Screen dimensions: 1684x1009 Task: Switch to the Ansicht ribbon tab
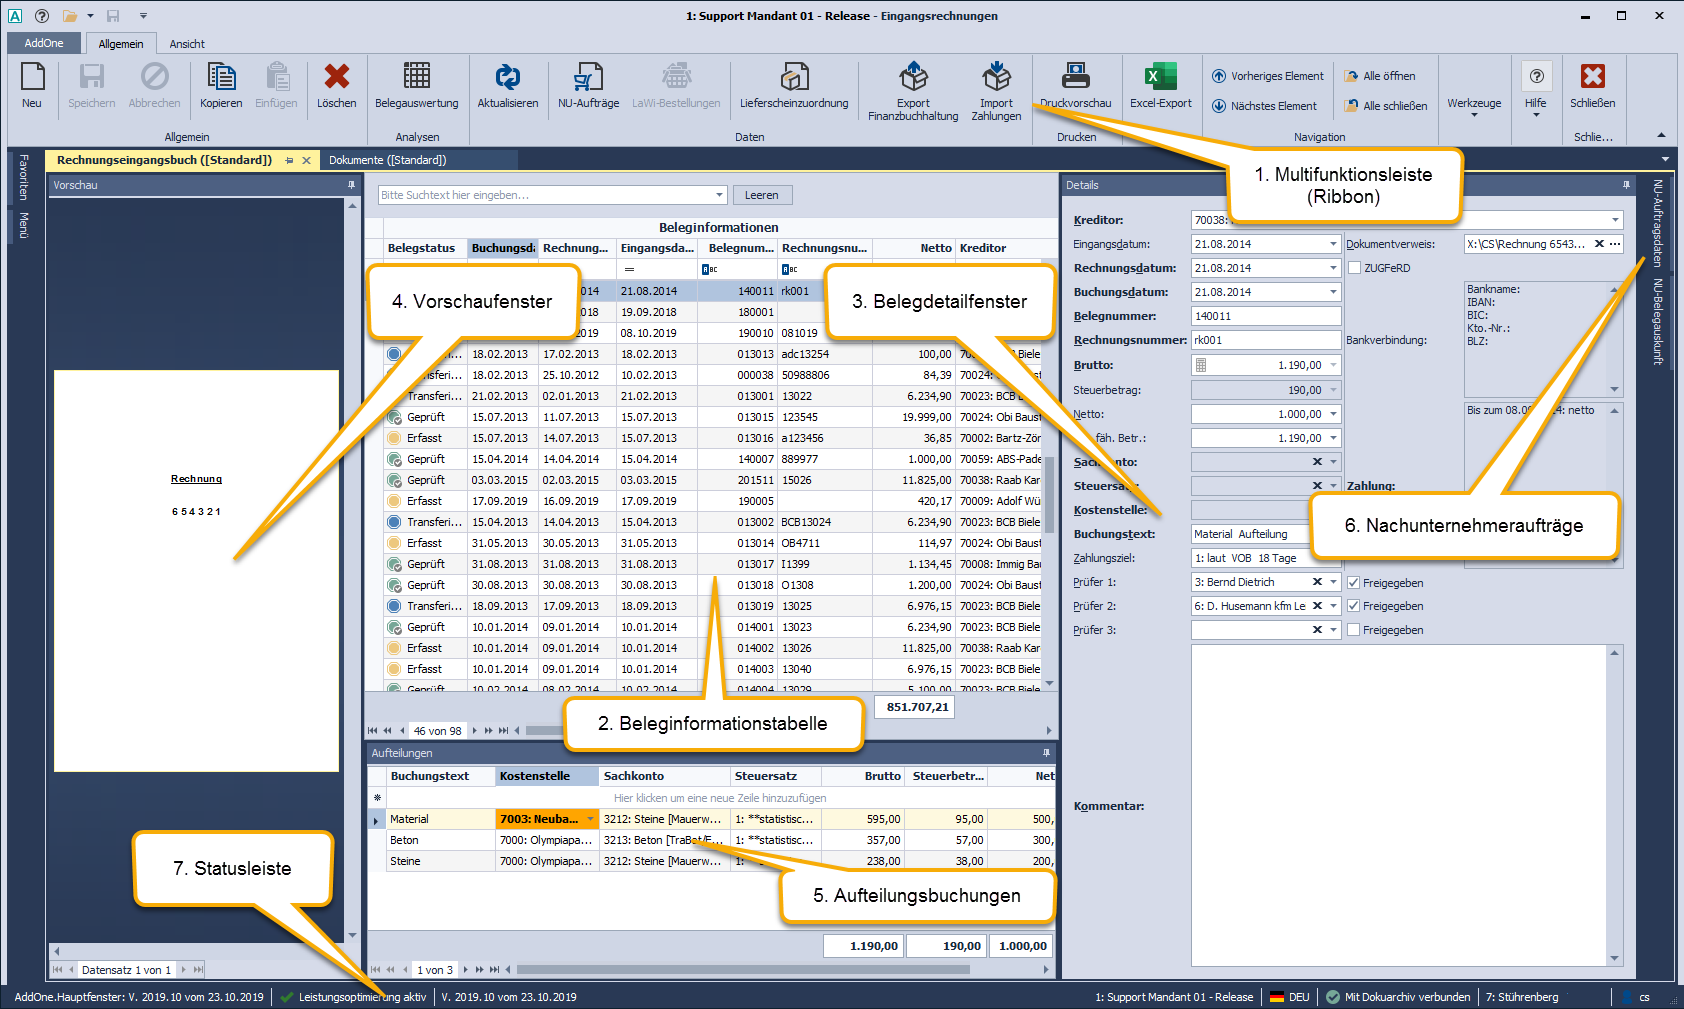[187, 44]
